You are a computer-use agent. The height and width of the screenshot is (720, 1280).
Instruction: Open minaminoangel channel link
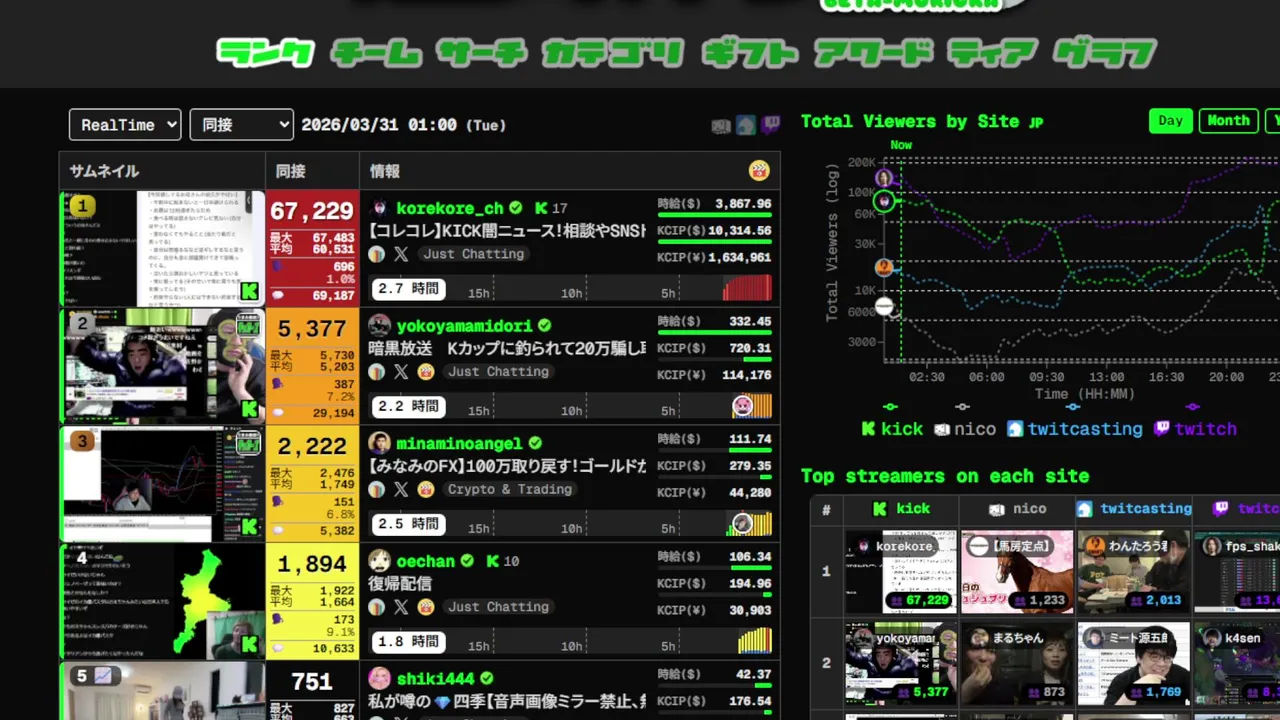pyautogui.click(x=460, y=443)
